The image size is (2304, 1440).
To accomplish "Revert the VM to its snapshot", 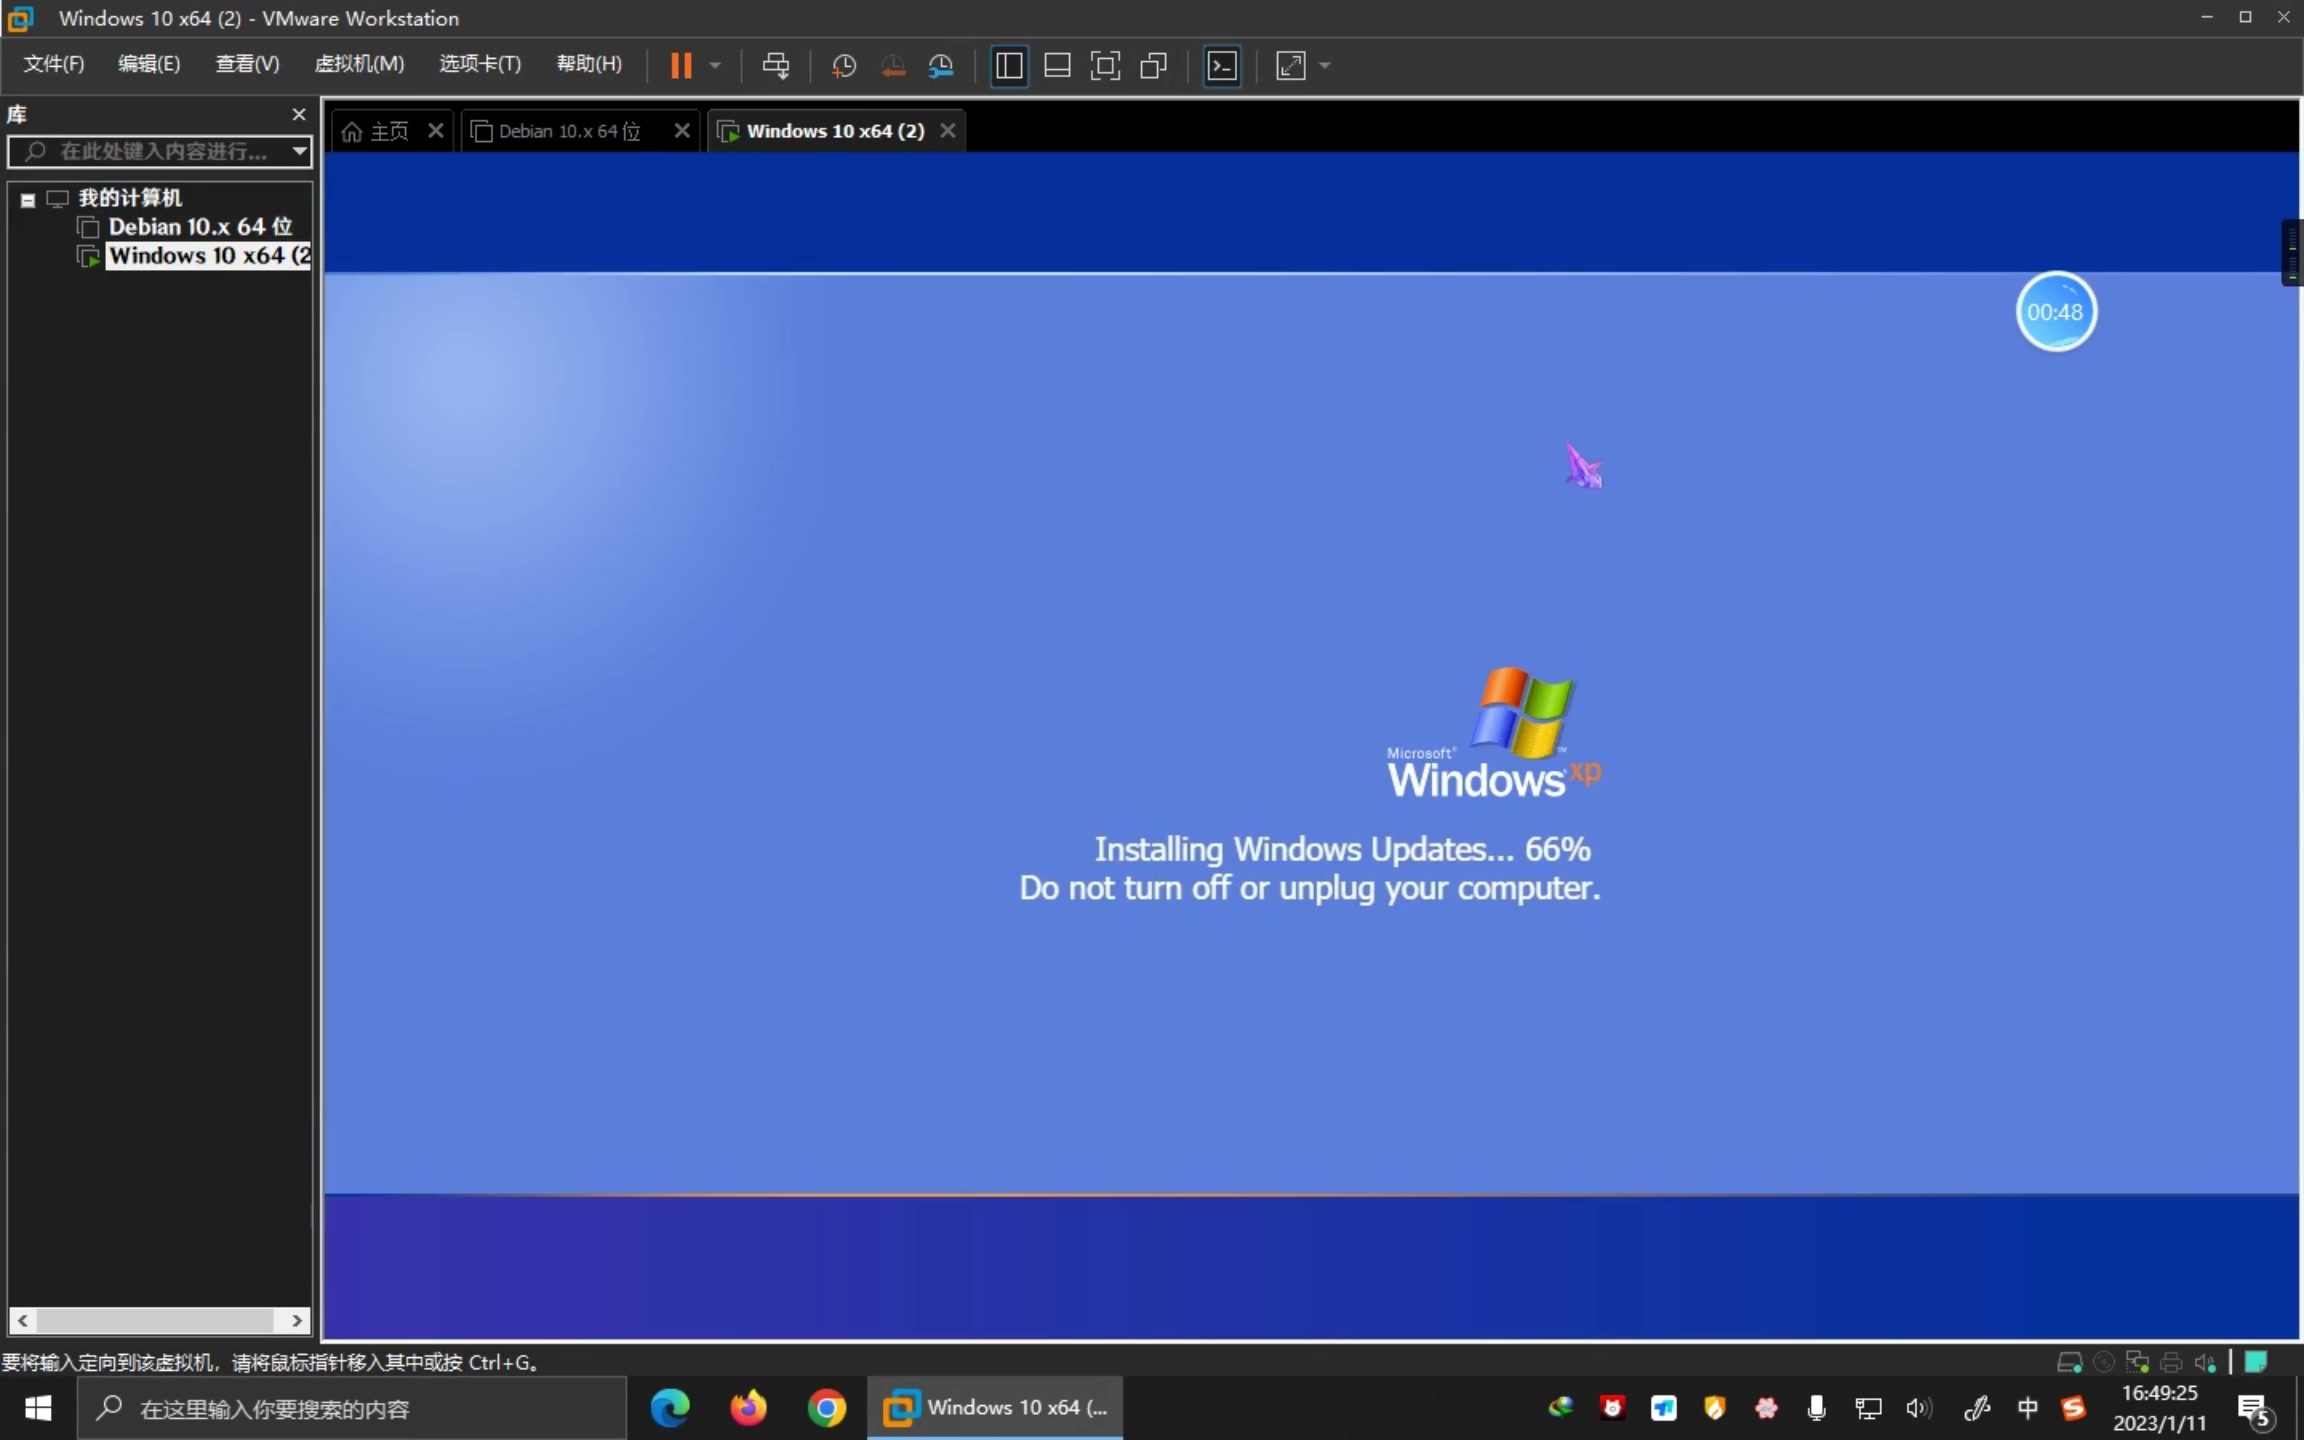I will [891, 65].
